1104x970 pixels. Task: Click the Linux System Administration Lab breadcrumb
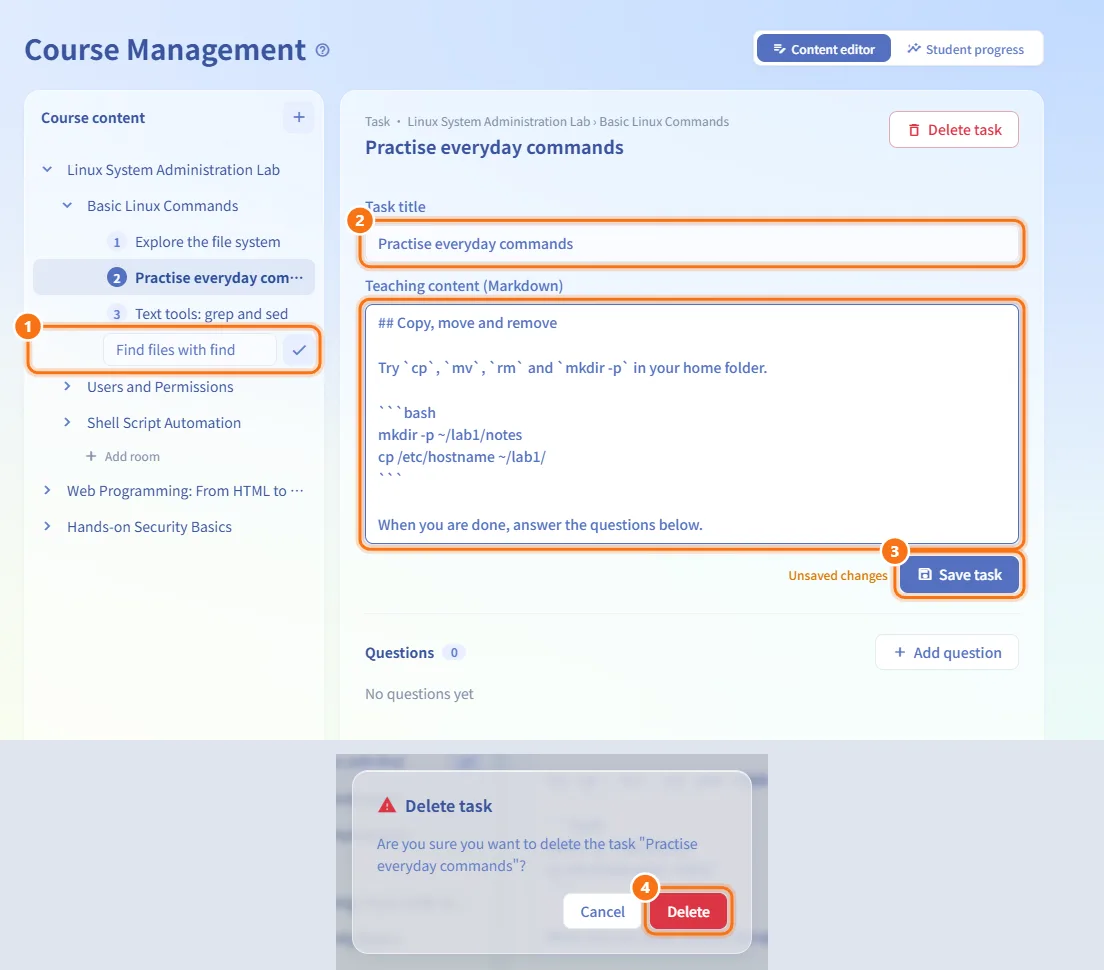(x=498, y=121)
